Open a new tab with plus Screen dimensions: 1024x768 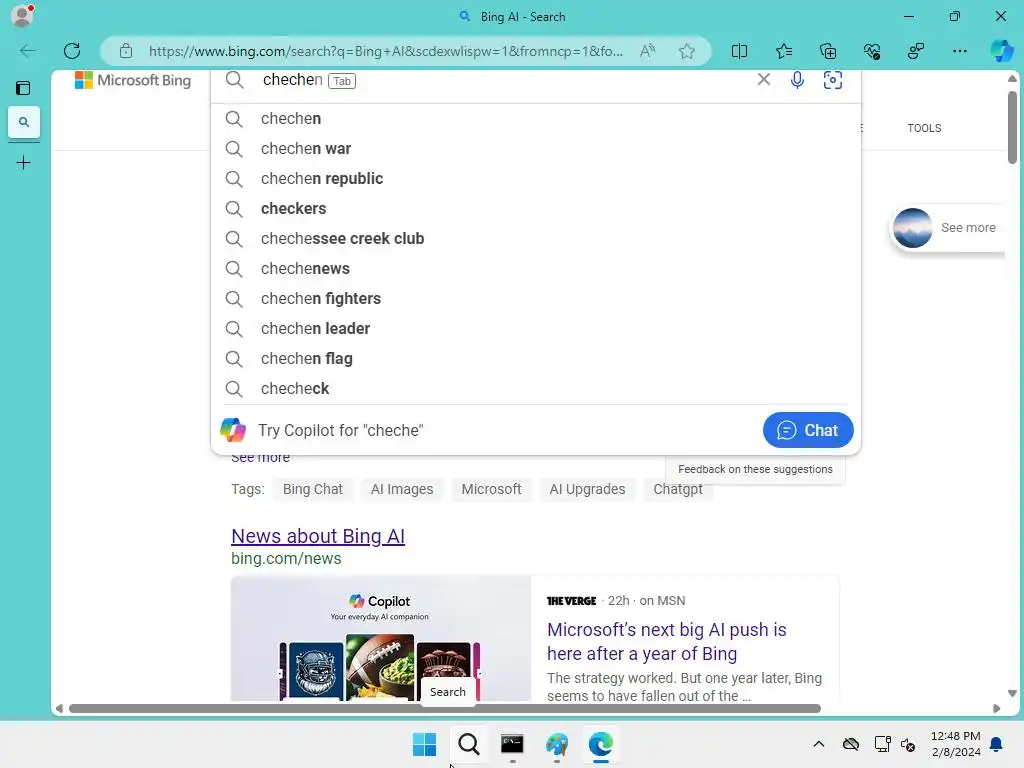click(24, 163)
